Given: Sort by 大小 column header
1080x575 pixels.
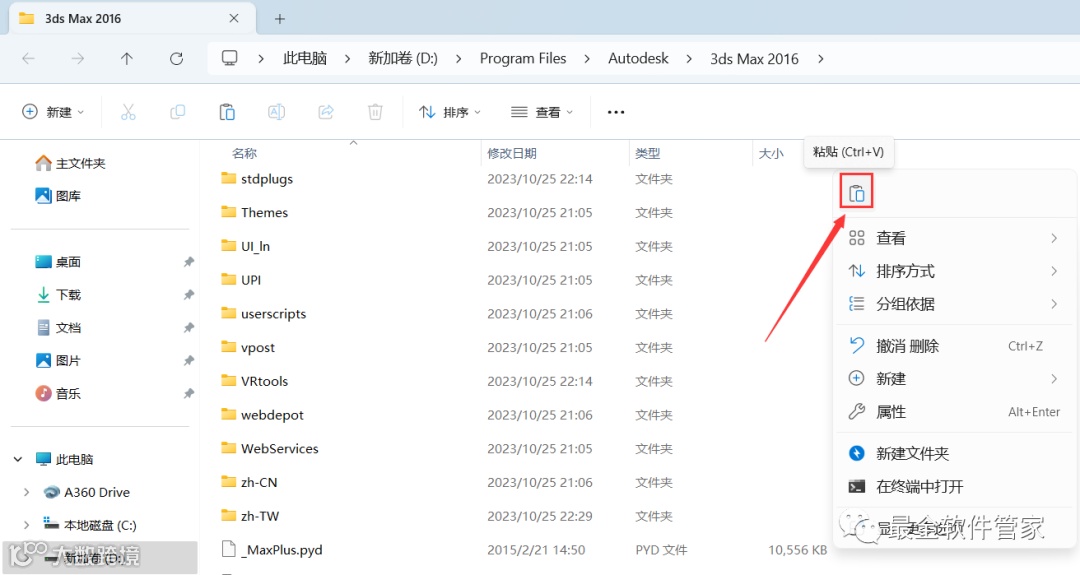Looking at the screenshot, I should pyautogui.click(x=771, y=153).
